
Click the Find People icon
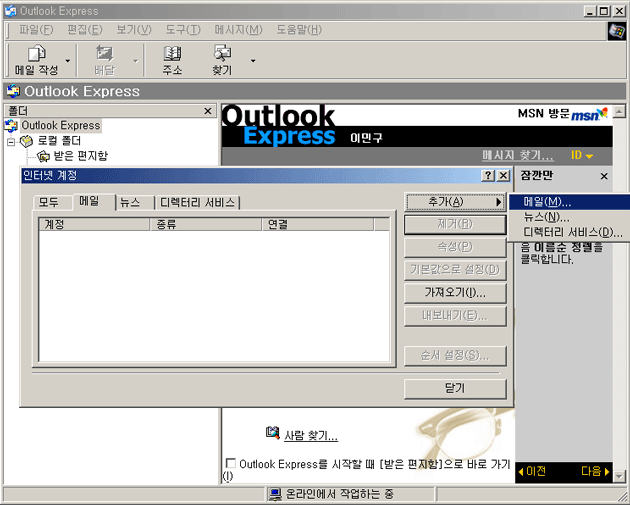click(272, 433)
